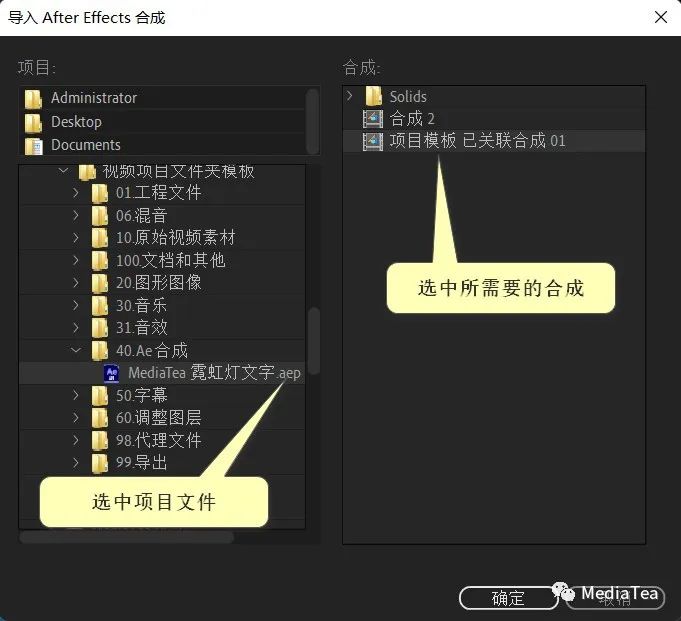
Task: Select the 10.原始视频素材 folder name
Action: (175, 238)
